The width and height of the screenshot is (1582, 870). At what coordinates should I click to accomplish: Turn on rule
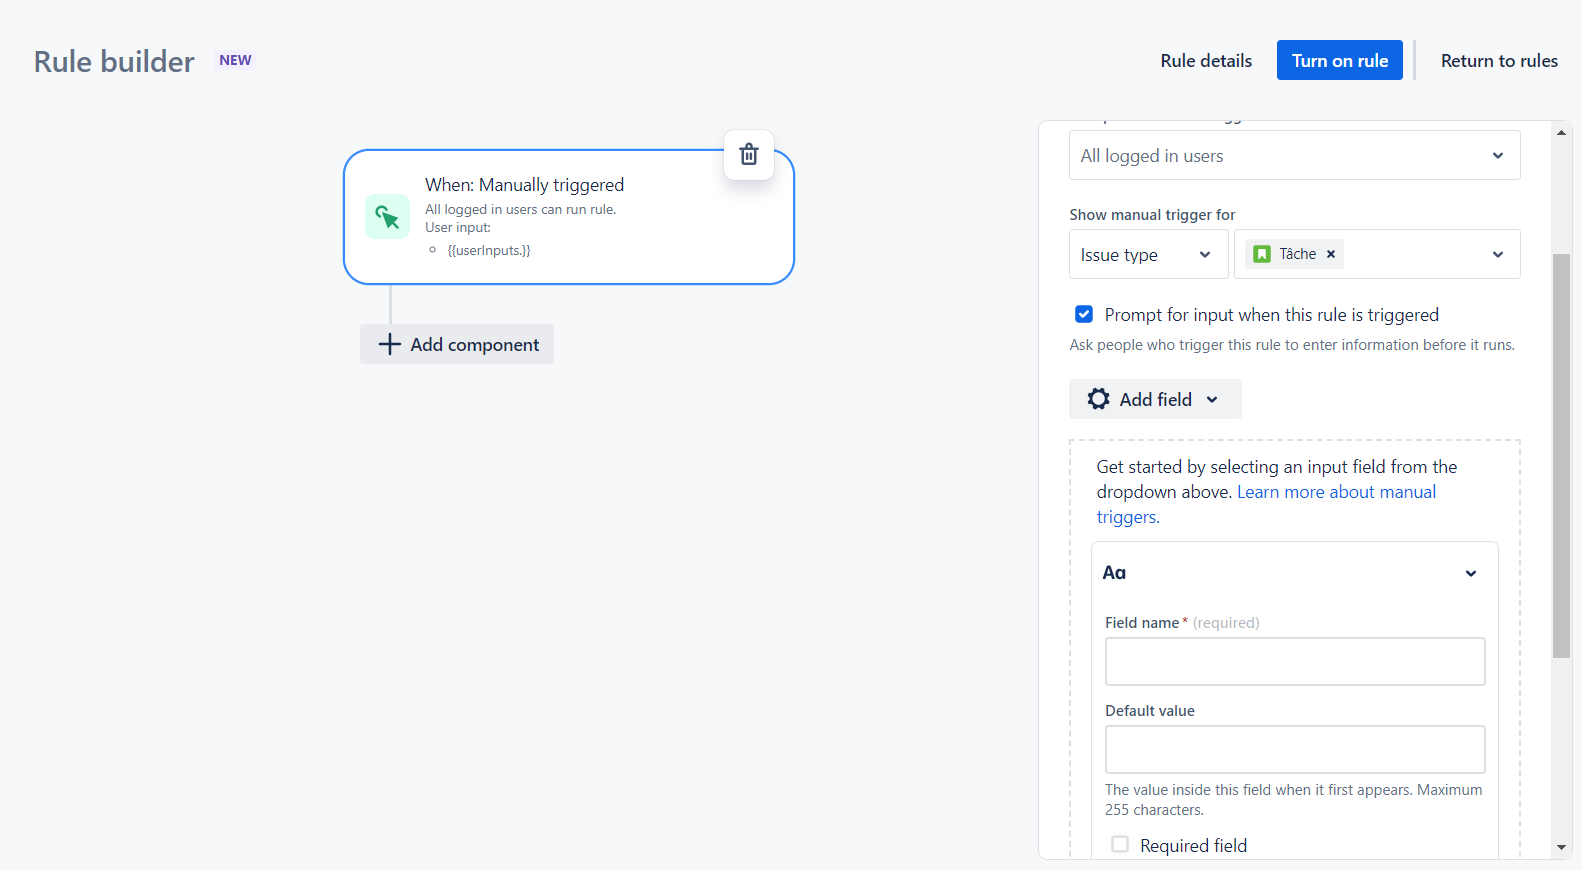1340,60
